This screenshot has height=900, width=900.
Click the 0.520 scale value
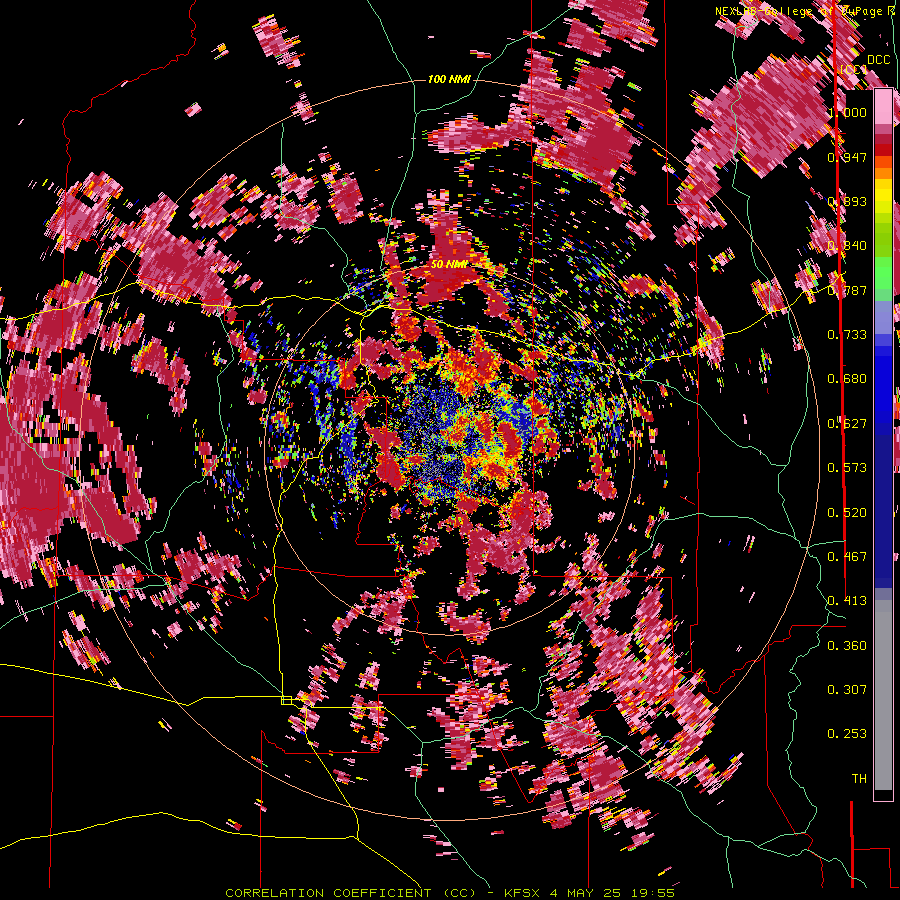pyautogui.click(x=847, y=513)
